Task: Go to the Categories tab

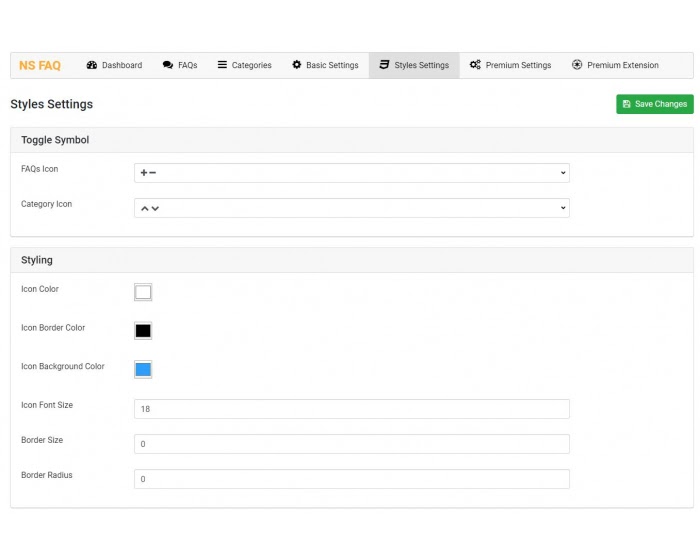Action: point(244,66)
